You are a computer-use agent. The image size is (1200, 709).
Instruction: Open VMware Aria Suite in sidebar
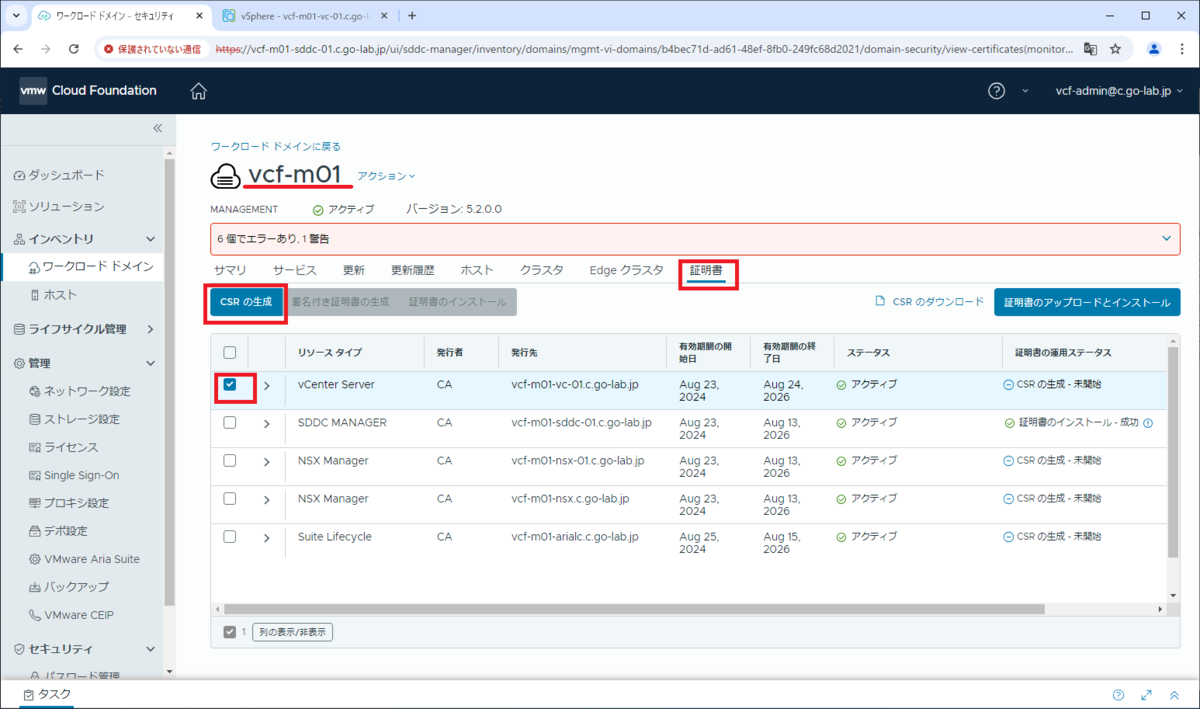[84, 559]
